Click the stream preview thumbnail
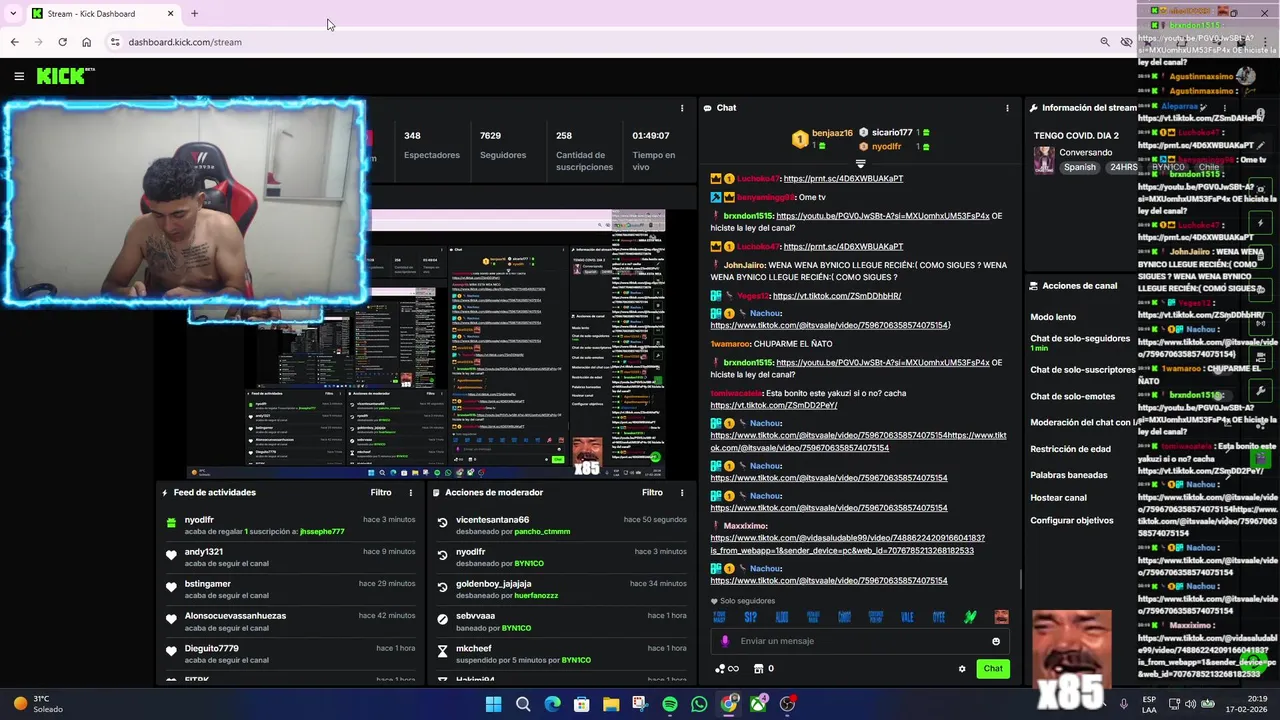The width and height of the screenshot is (1280, 720). [x=425, y=345]
